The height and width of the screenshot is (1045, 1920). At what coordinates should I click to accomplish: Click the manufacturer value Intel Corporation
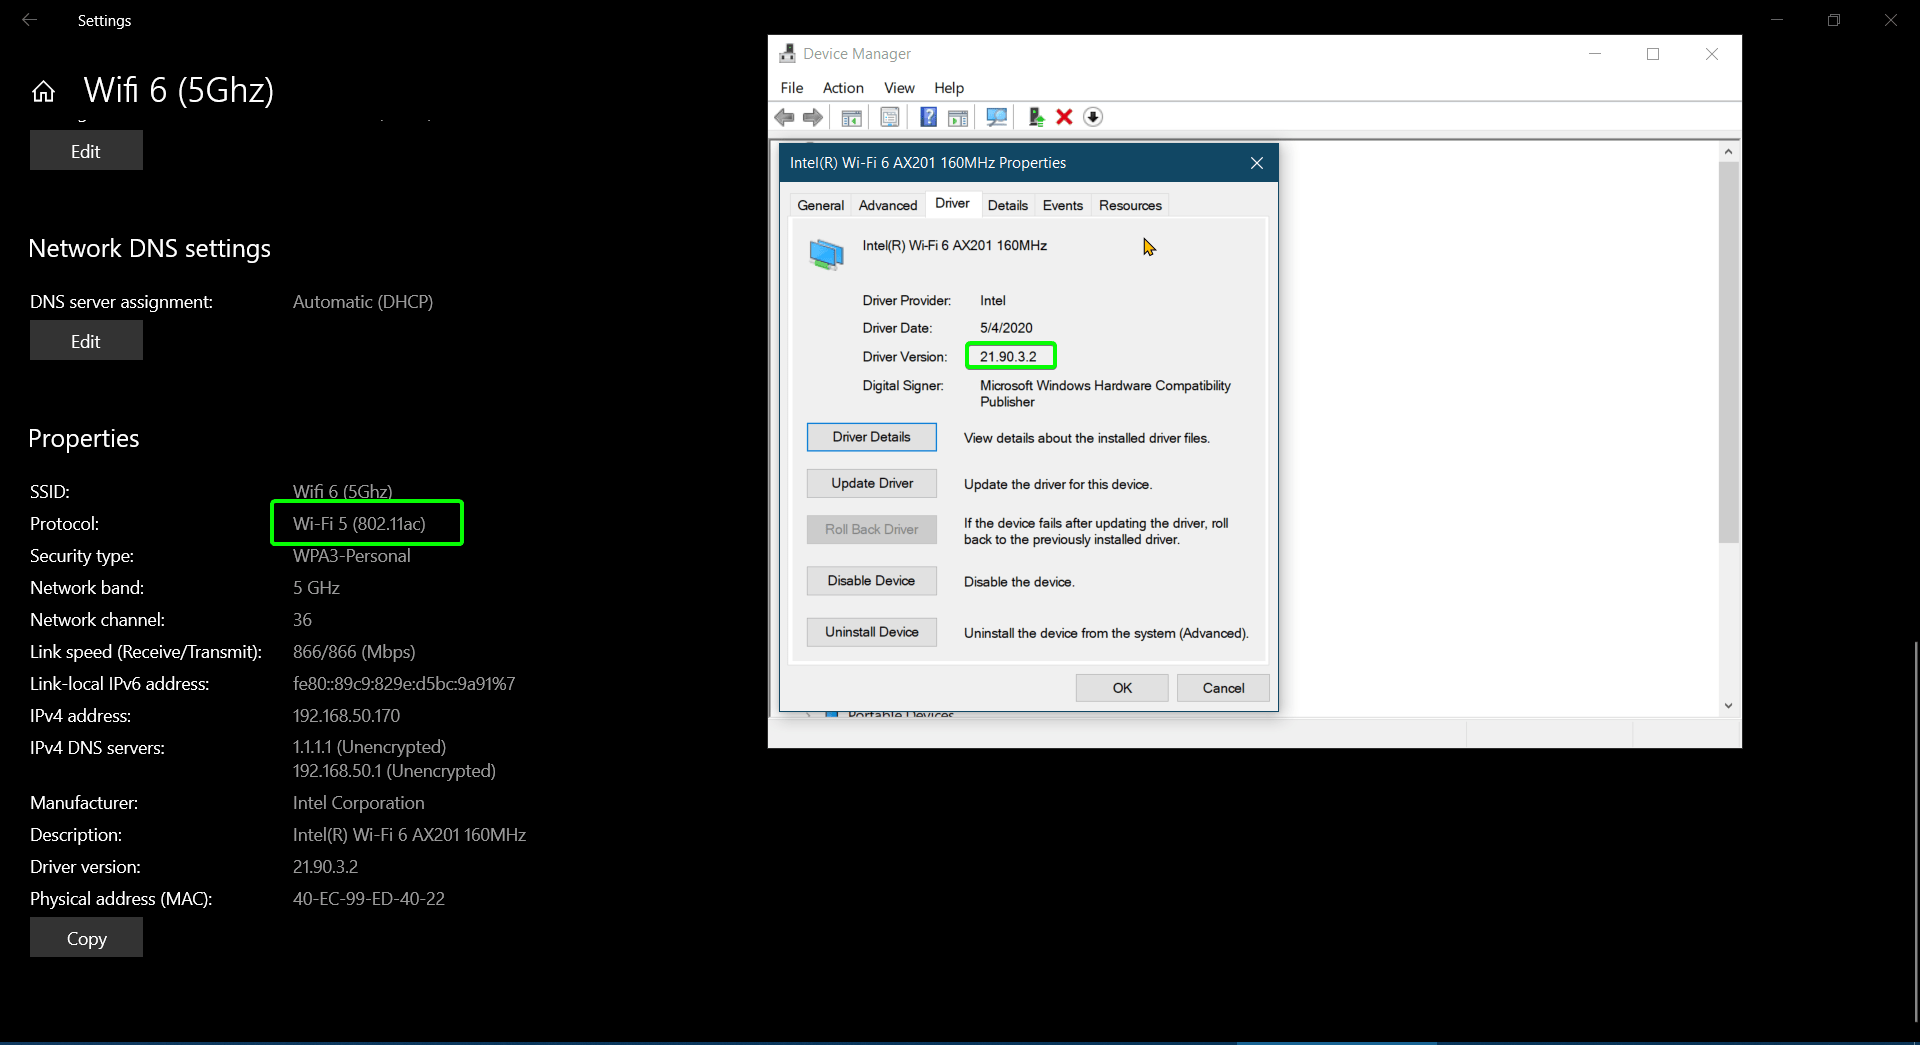(x=359, y=803)
